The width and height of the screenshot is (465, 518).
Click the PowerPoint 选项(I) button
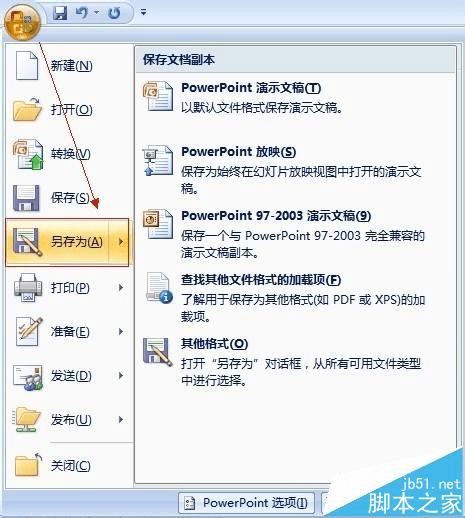click(247, 503)
